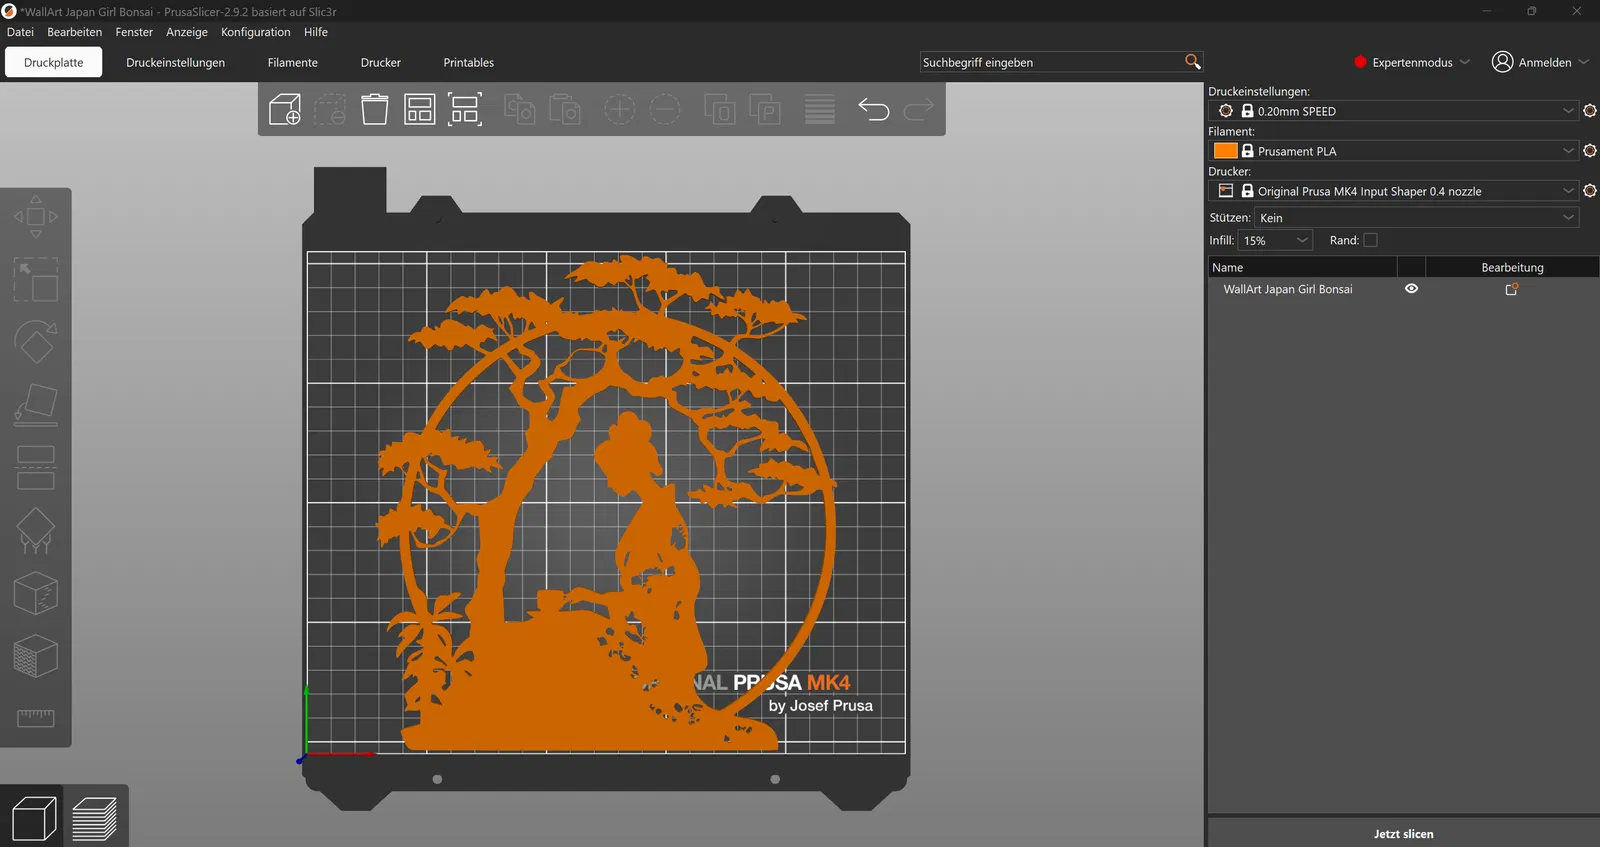The width and height of the screenshot is (1600, 847).
Task: Click the Jetzt slicen button
Action: coord(1403,833)
